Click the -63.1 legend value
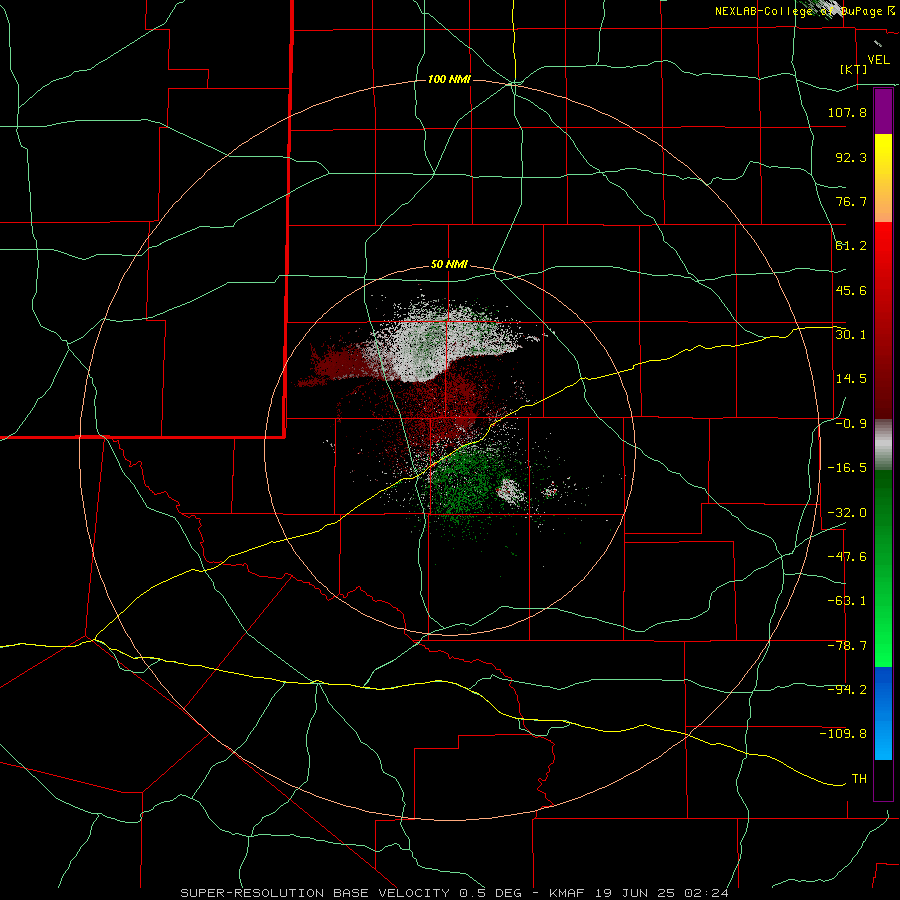900x900 pixels. coord(847,601)
